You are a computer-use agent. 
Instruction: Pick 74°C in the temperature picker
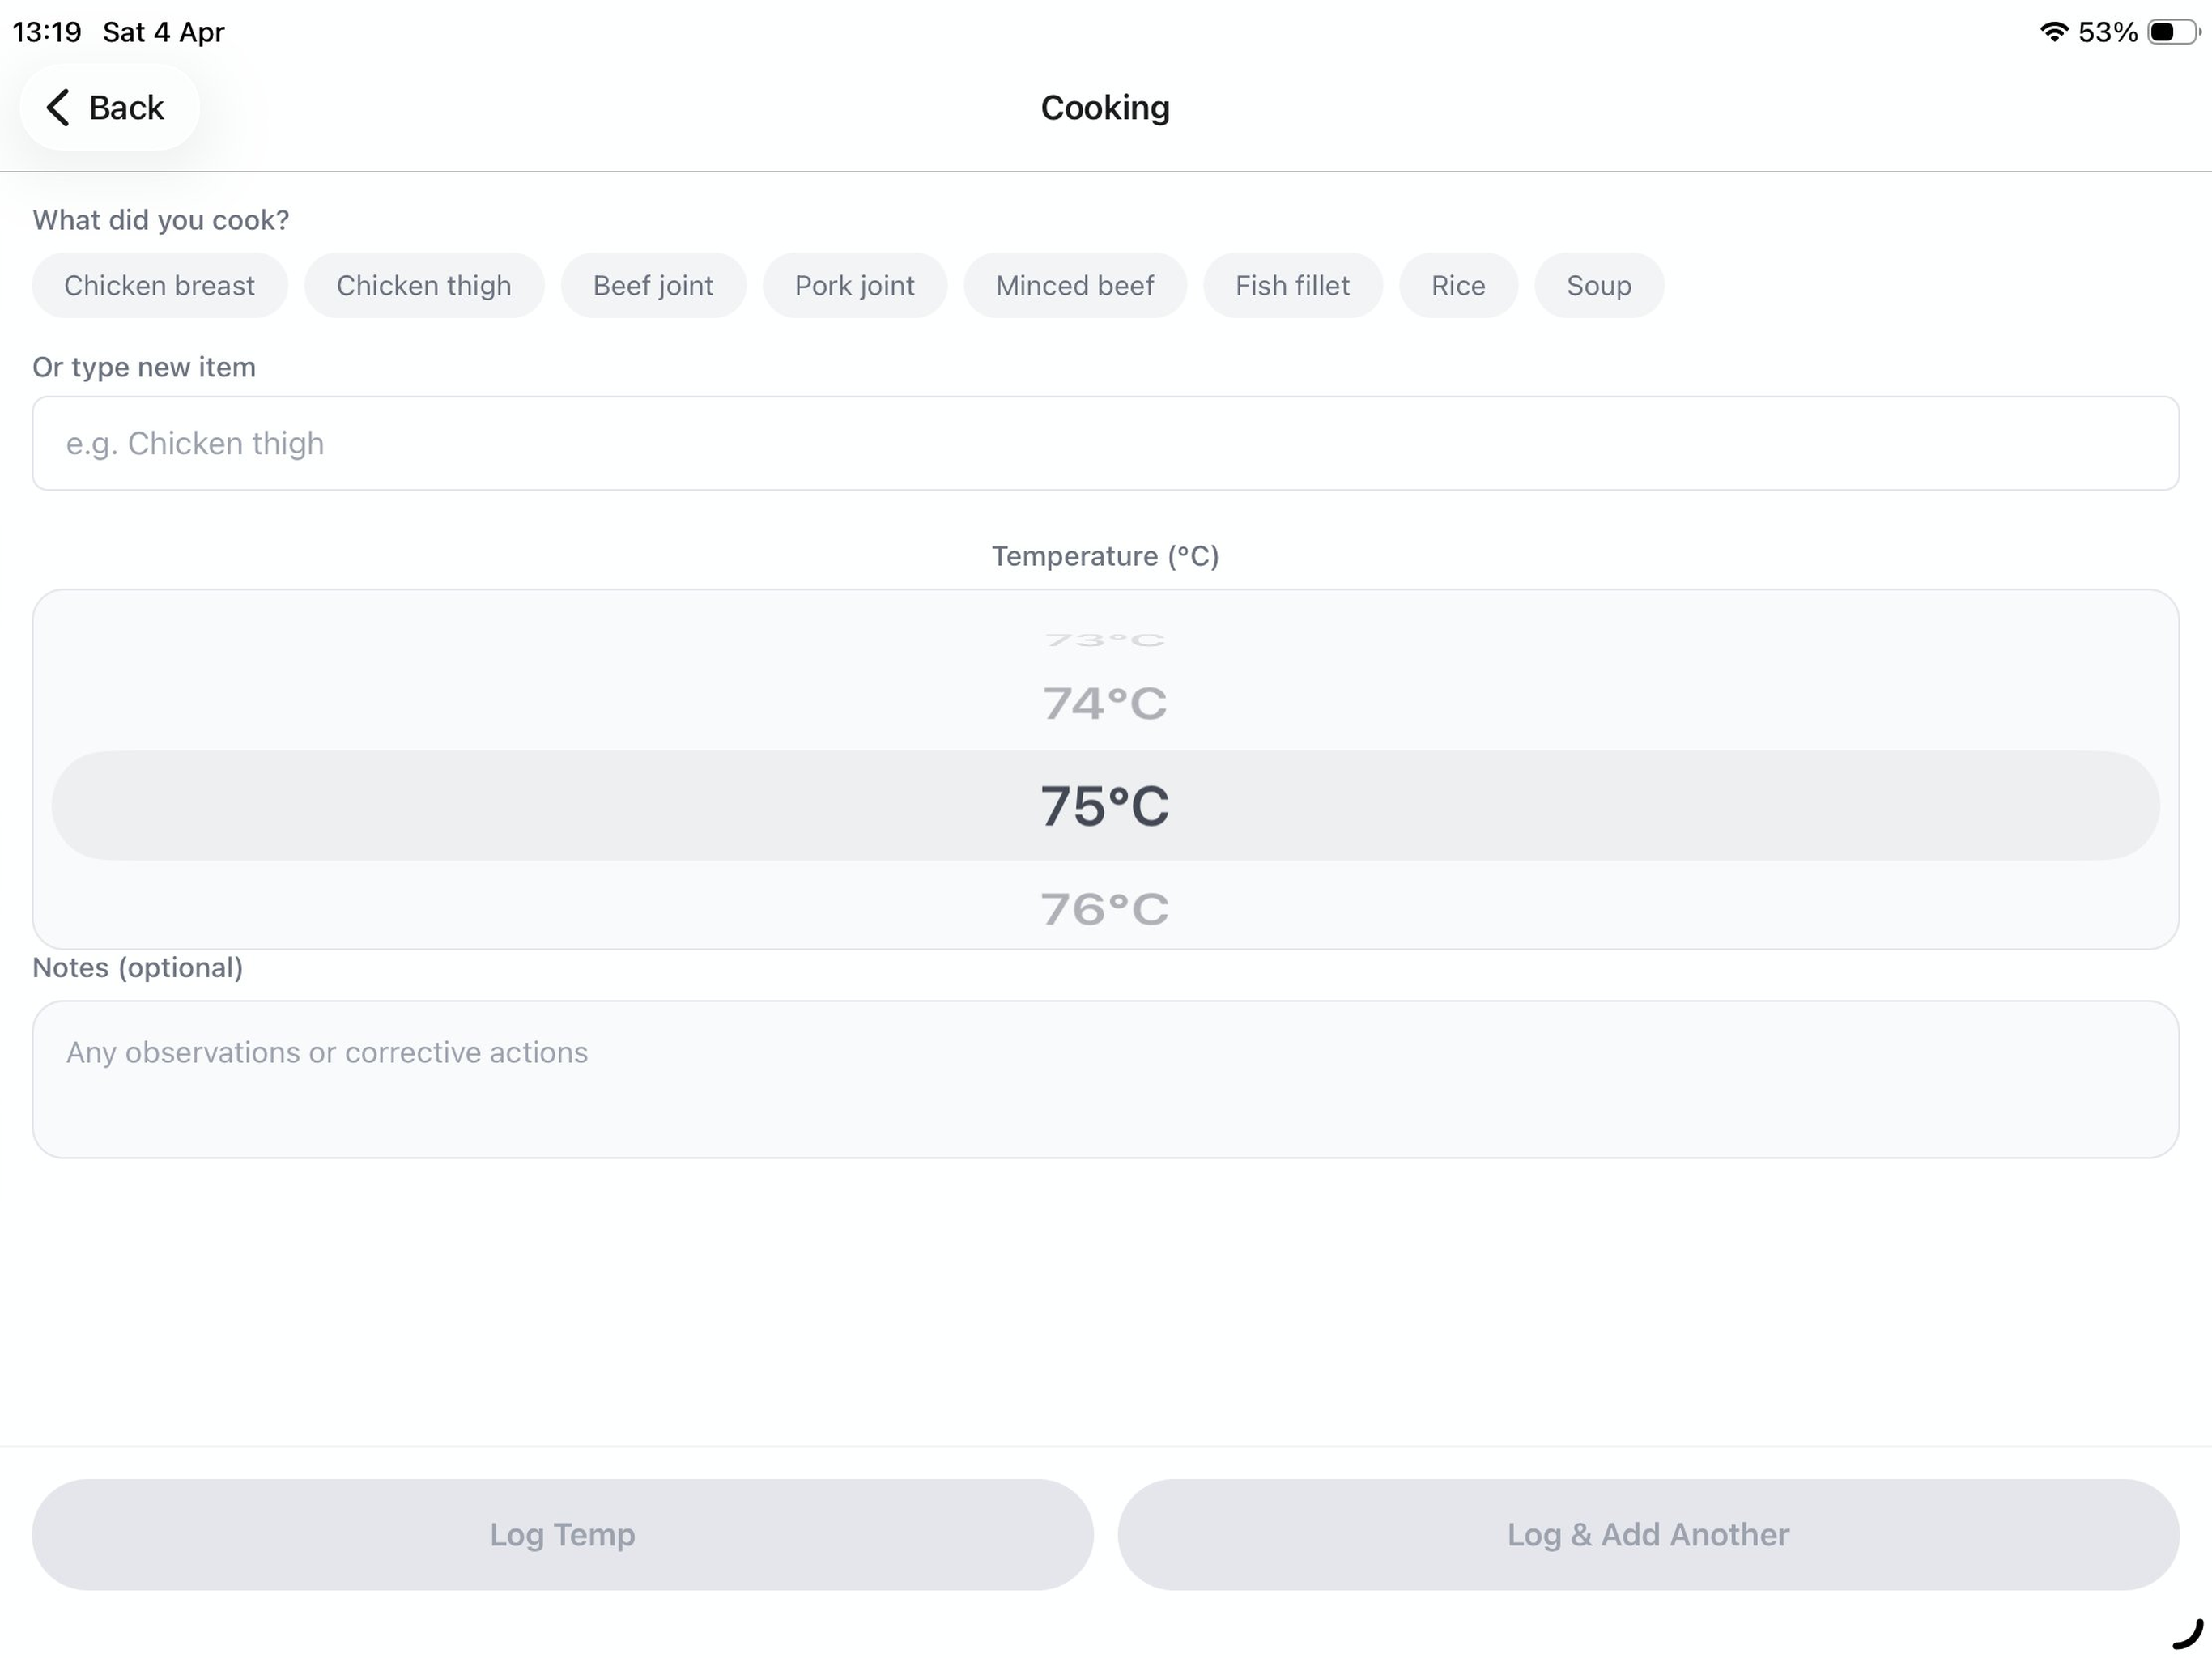pos(1105,704)
